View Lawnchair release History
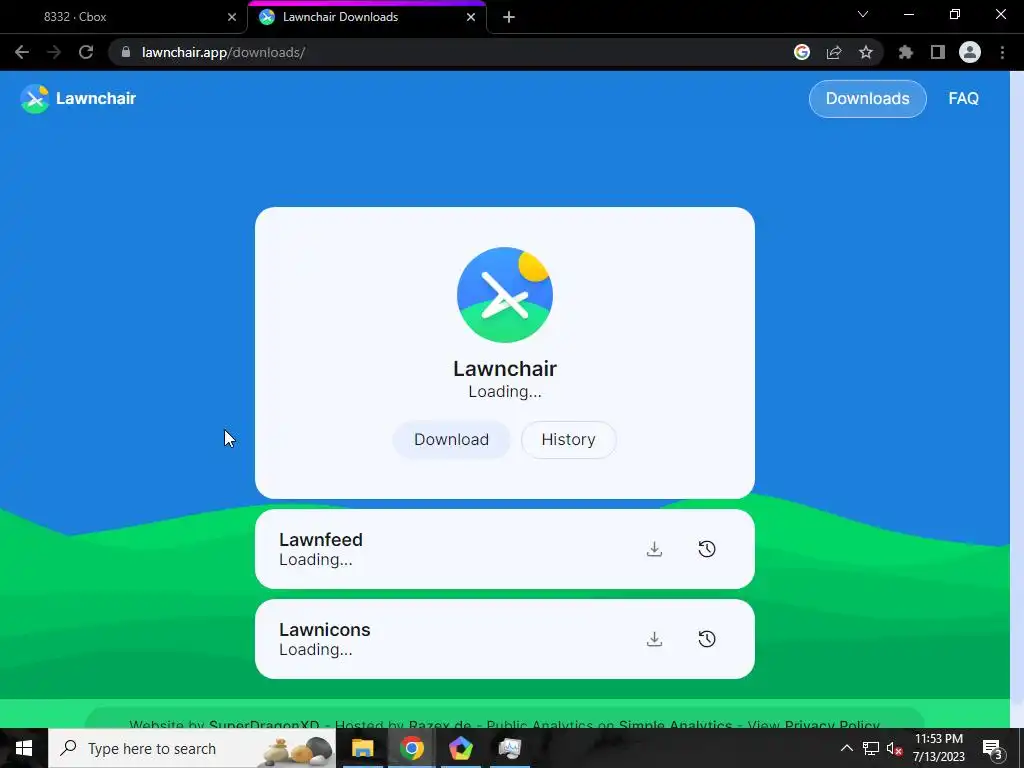The height and width of the screenshot is (768, 1024). coord(568,440)
